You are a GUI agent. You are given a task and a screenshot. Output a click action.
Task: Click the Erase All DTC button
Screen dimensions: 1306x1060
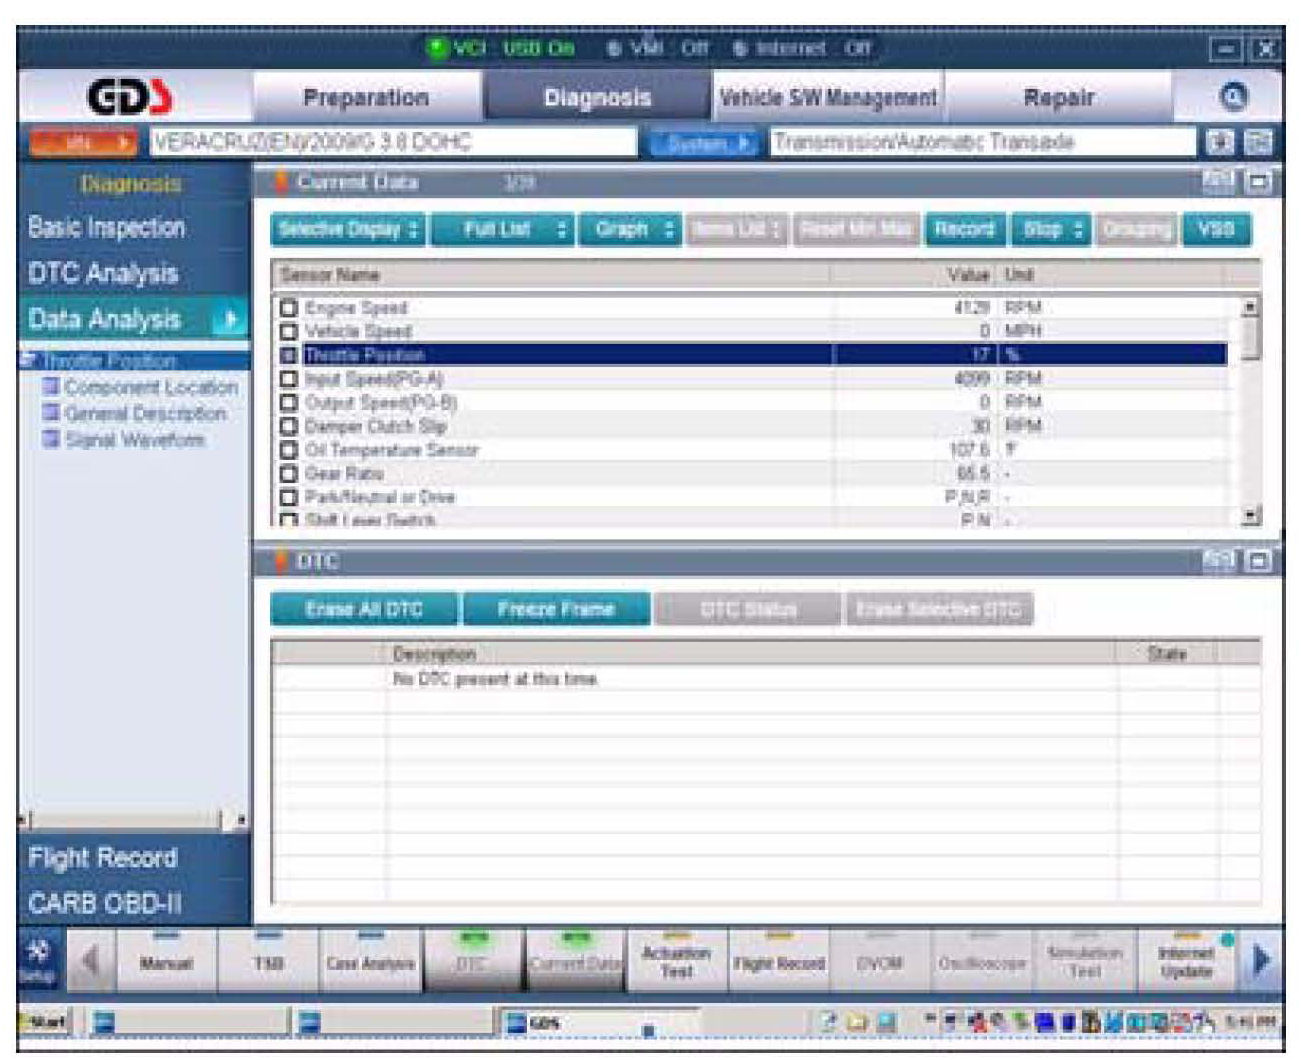coord(364,609)
